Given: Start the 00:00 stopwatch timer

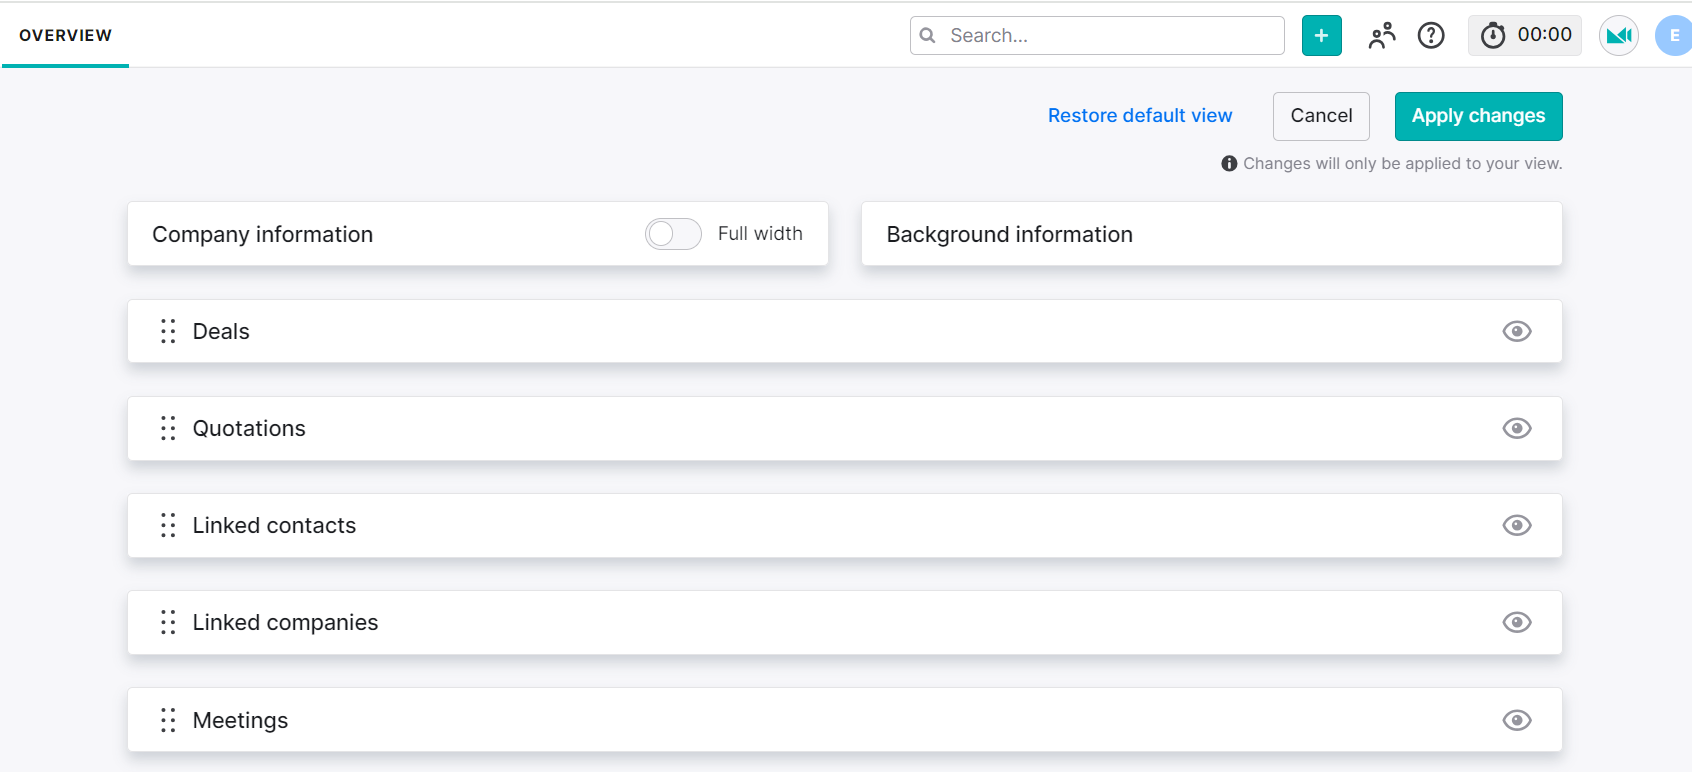Looking at the screenshot, I should pyautogui.click(x=1524, y=35).
